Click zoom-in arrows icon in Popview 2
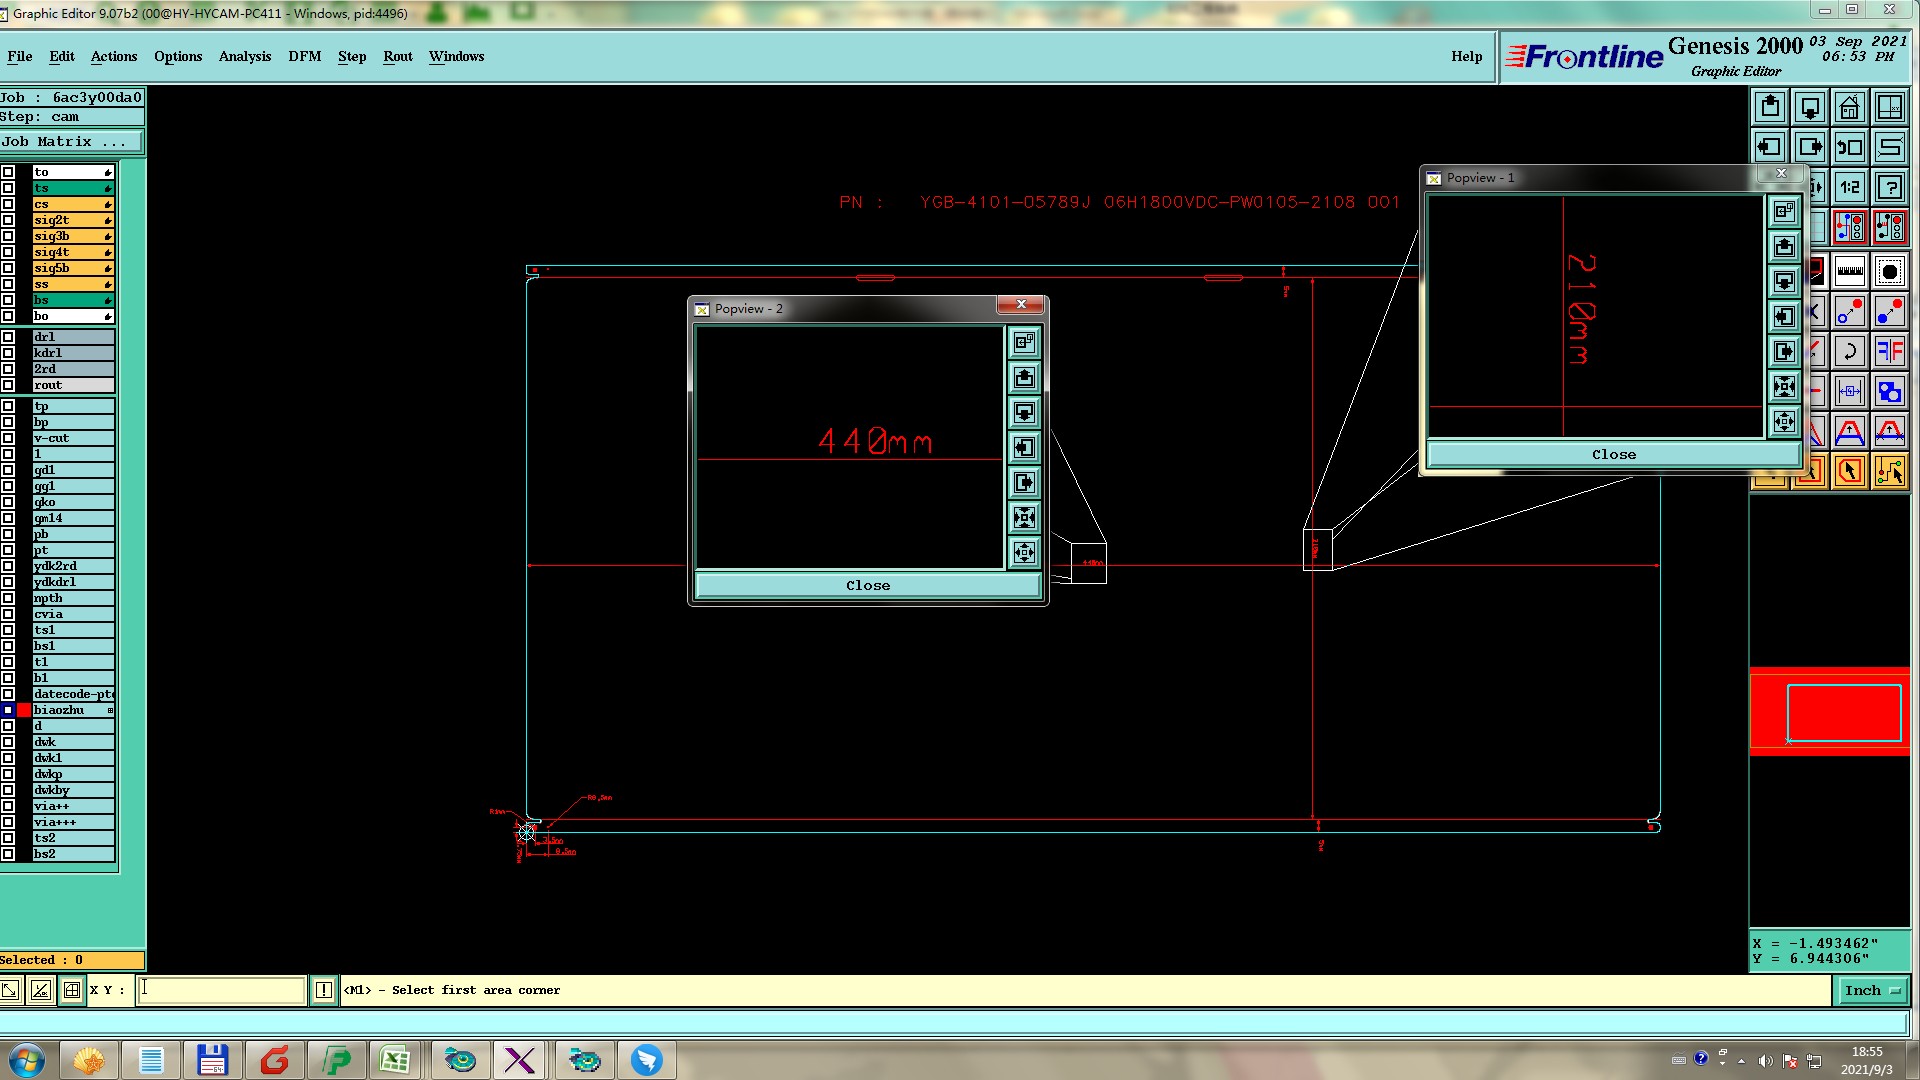Viewport: 1920px width, 1080px height. [x=1024, y=518]
